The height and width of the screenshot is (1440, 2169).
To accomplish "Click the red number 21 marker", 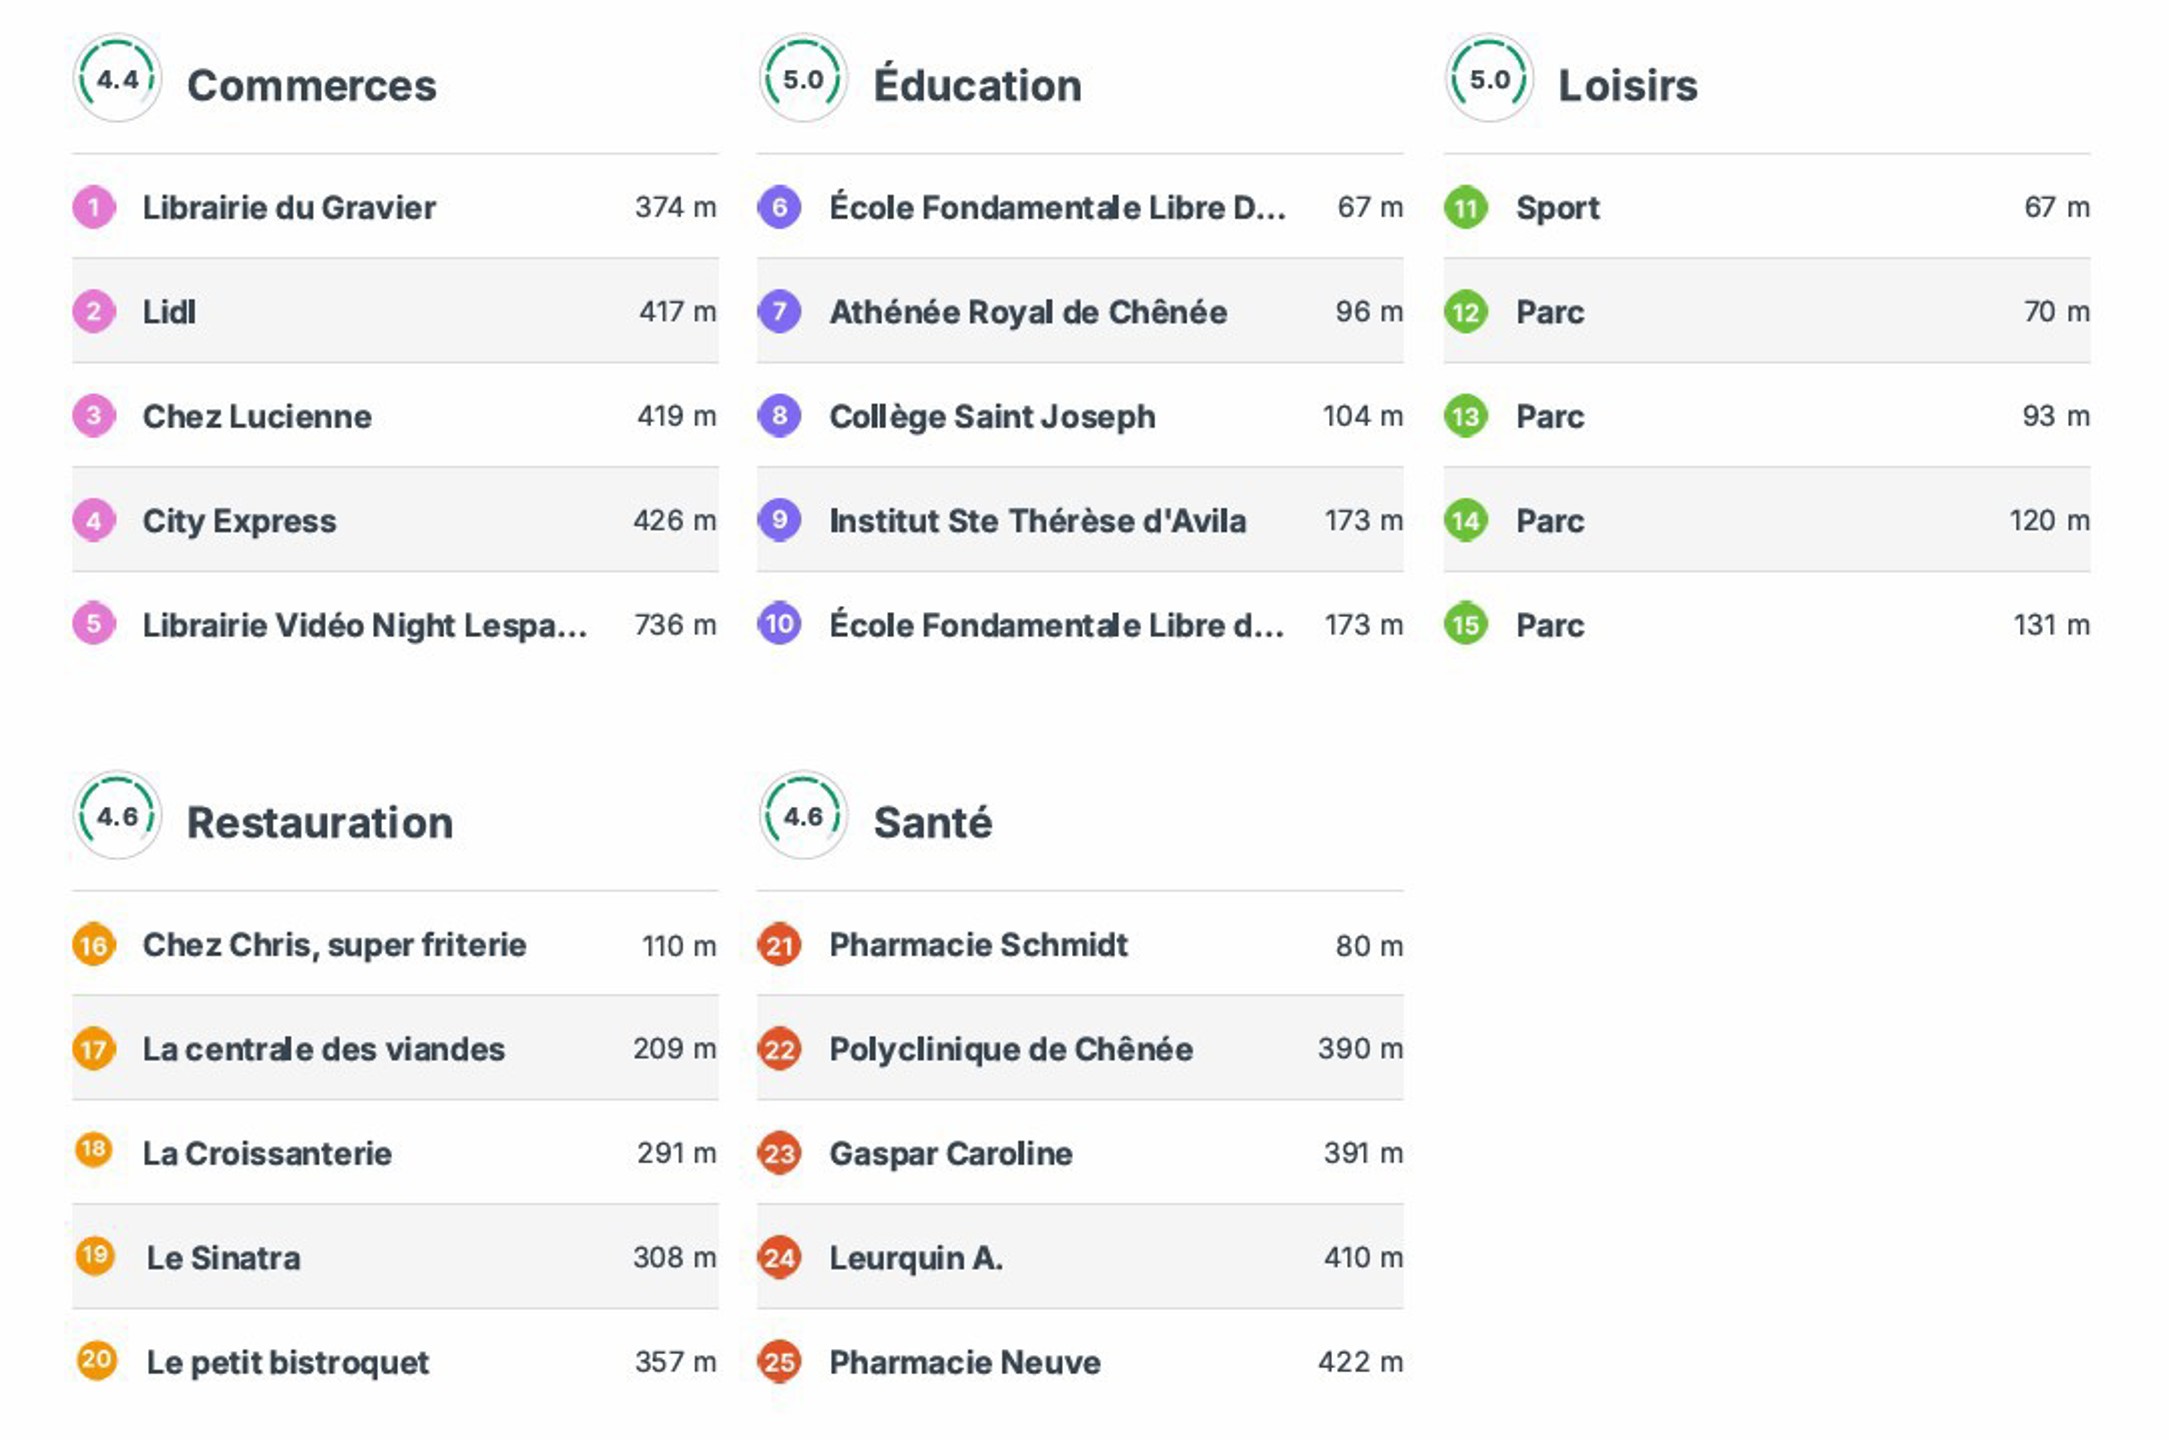I will pos(780,945).
